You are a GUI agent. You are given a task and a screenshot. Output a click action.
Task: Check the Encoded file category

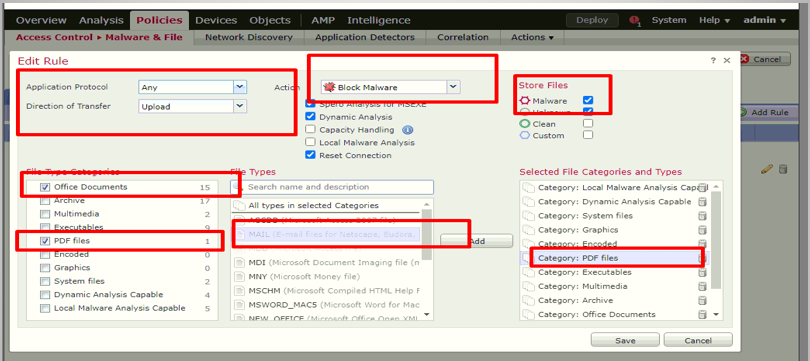click(45, 254)
